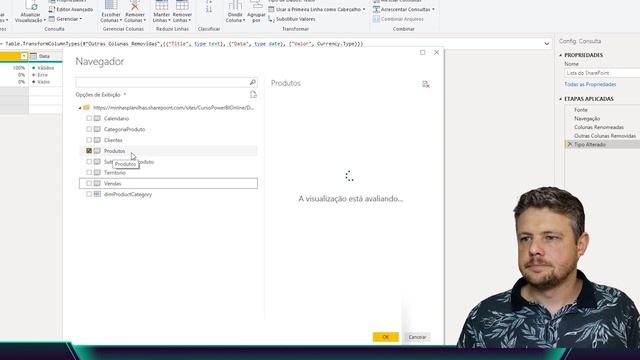Select the Clientes list item
Screen dimensions: 640x360
(113, 140)
